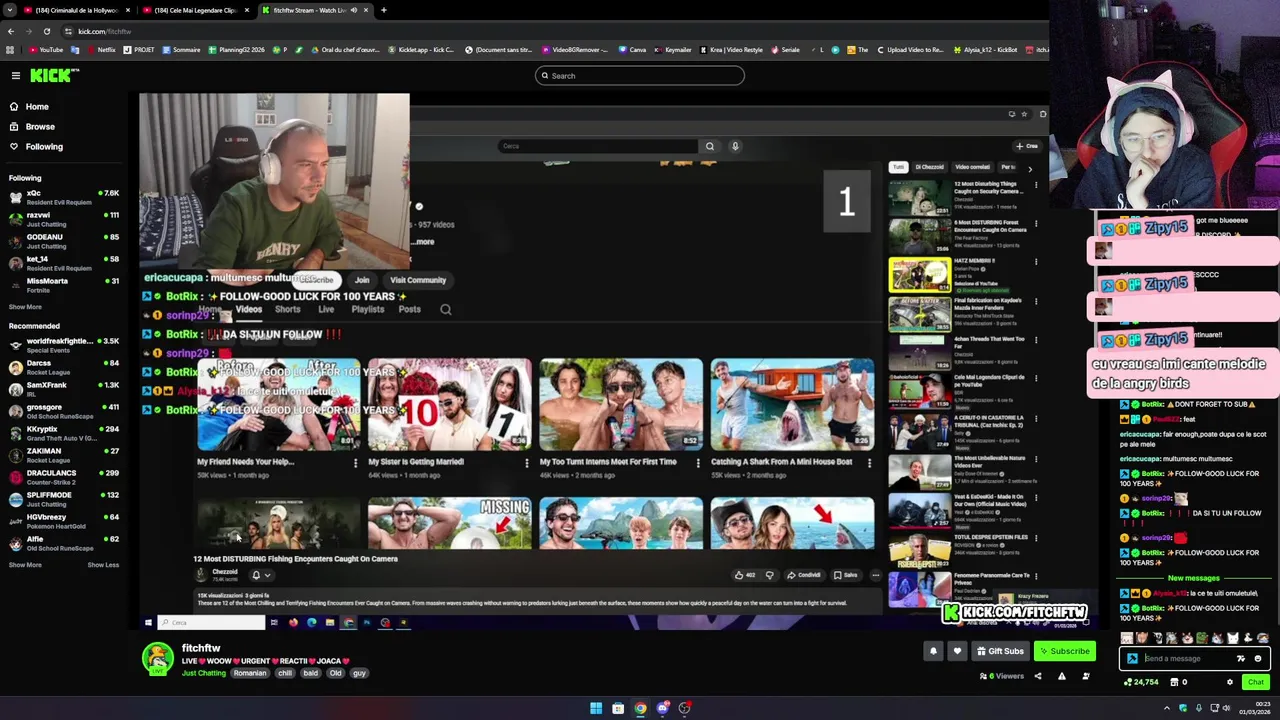This screenshot has height=720, width=1280.
Task: Open Darcss Rocket League channel
Action: [62, 367]
